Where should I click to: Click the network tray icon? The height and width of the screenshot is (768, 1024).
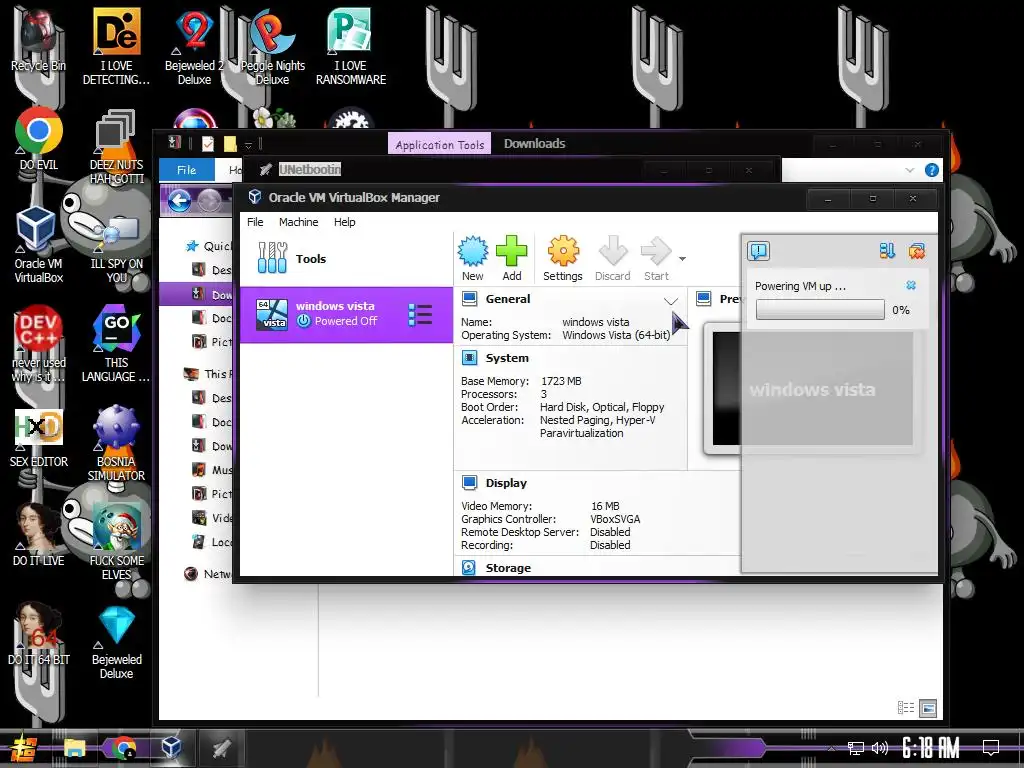pos(856,748)
